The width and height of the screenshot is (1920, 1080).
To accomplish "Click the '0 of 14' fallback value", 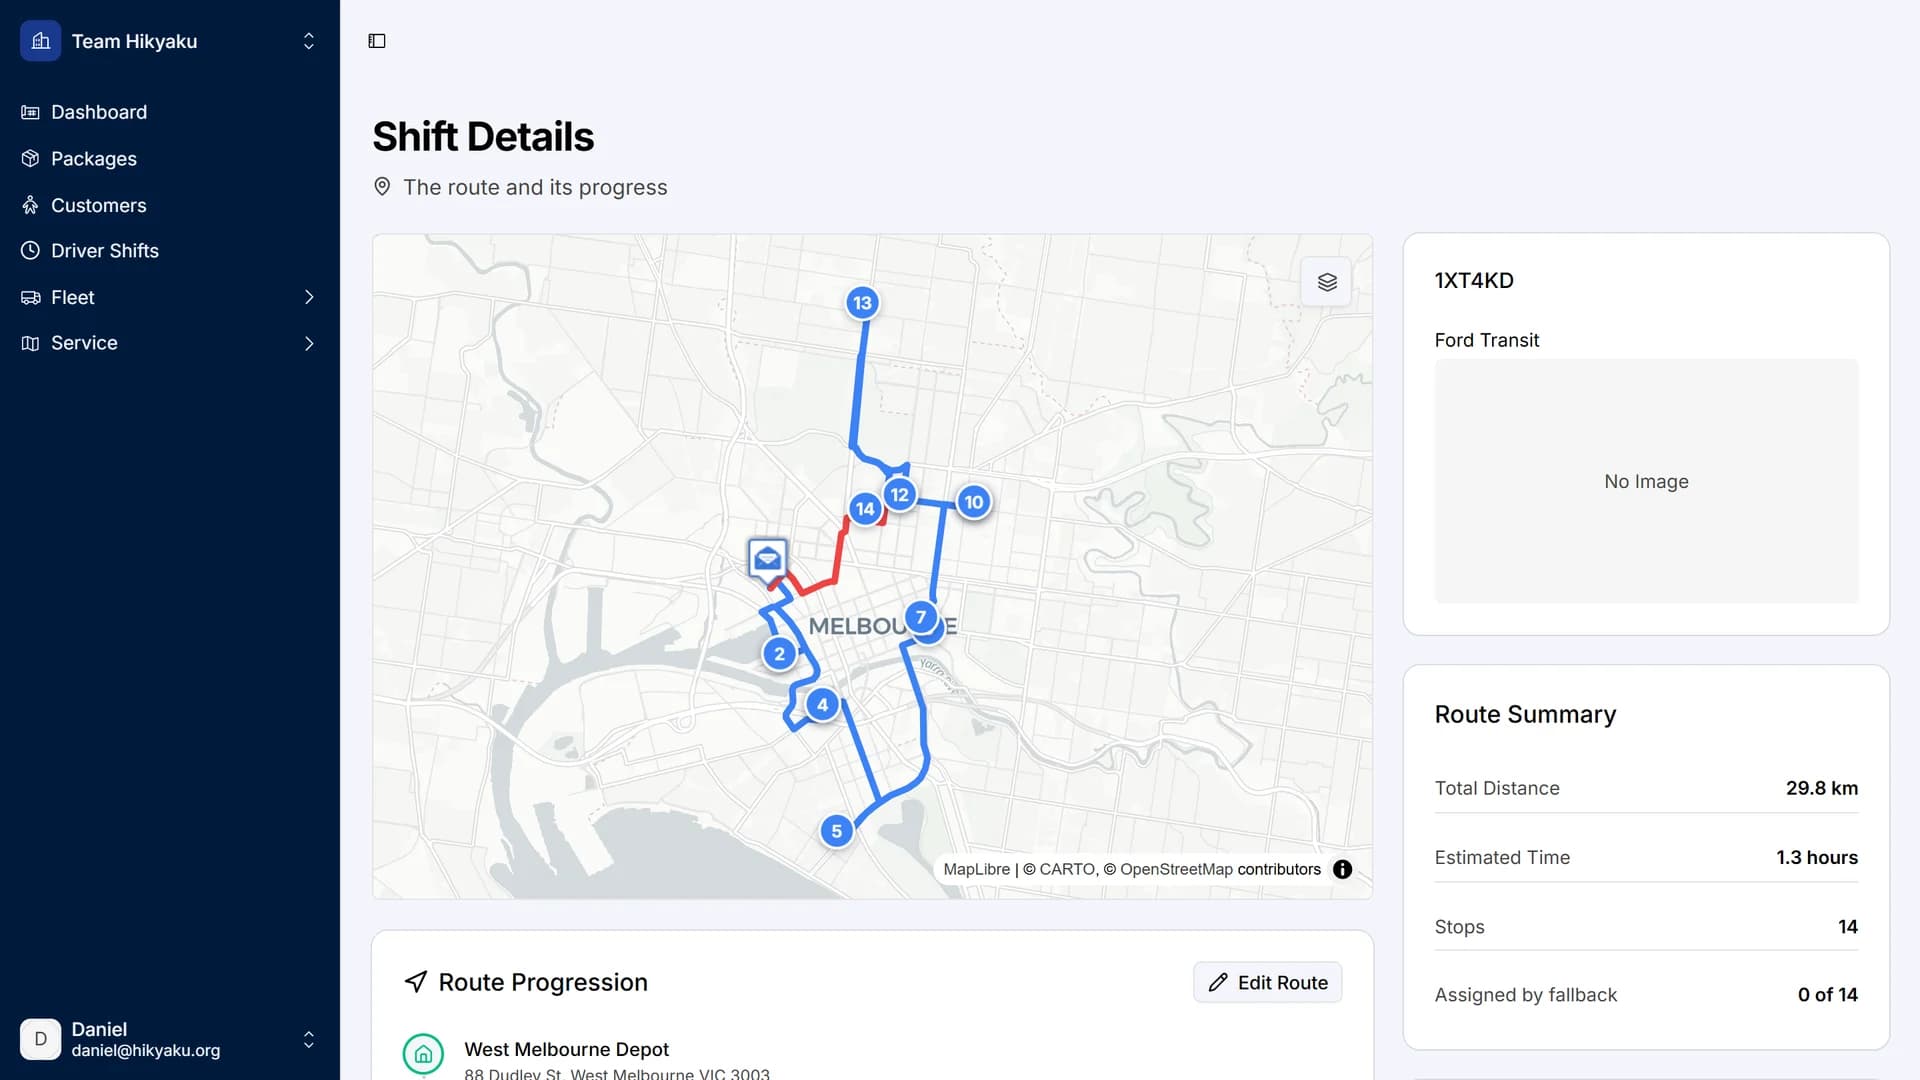I will point(1827,994).
